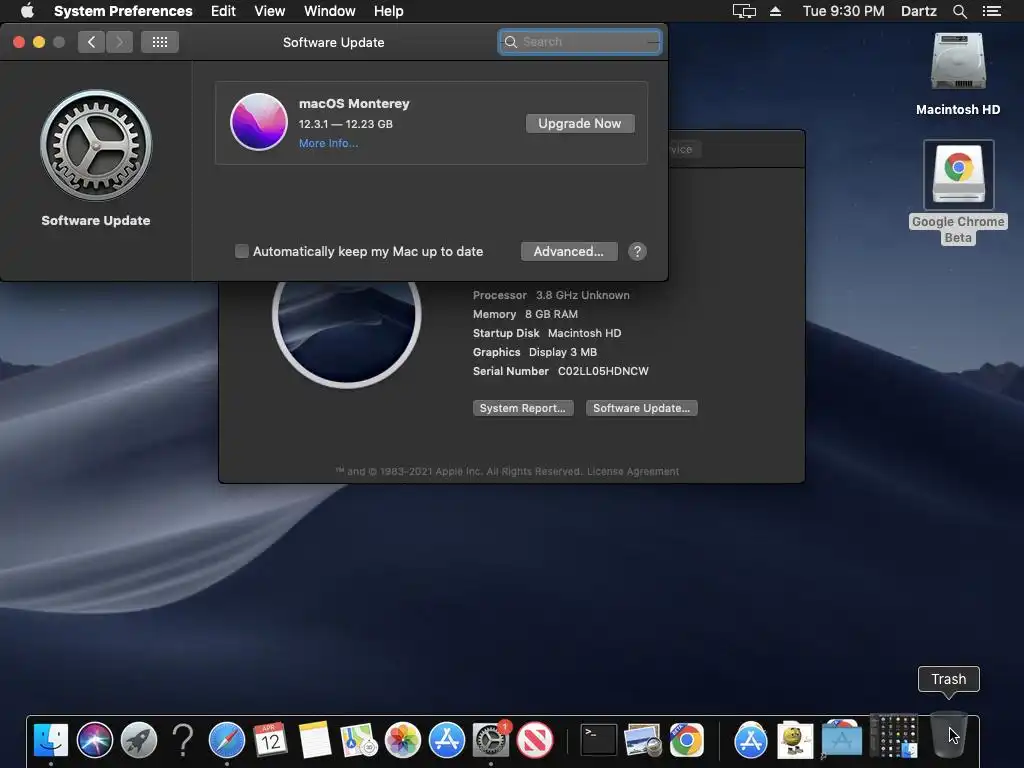Click the display mirroring menu bar icon
This screenshot has height=768, width=1024.
744,11
